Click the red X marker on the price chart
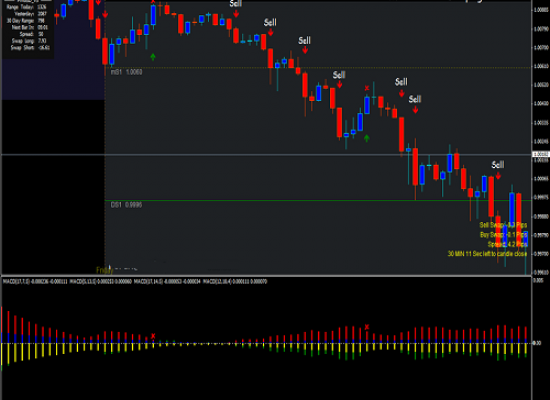Viewport: 550px width, 400px height. click(x=367, y=88)
